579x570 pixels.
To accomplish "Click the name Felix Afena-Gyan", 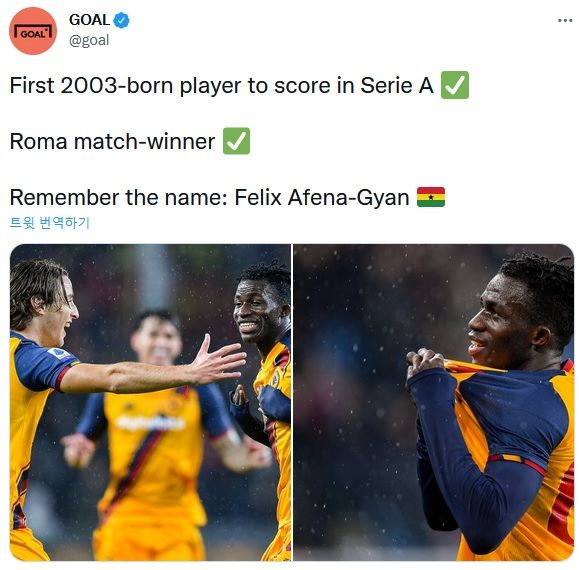I will coord(322,198).
